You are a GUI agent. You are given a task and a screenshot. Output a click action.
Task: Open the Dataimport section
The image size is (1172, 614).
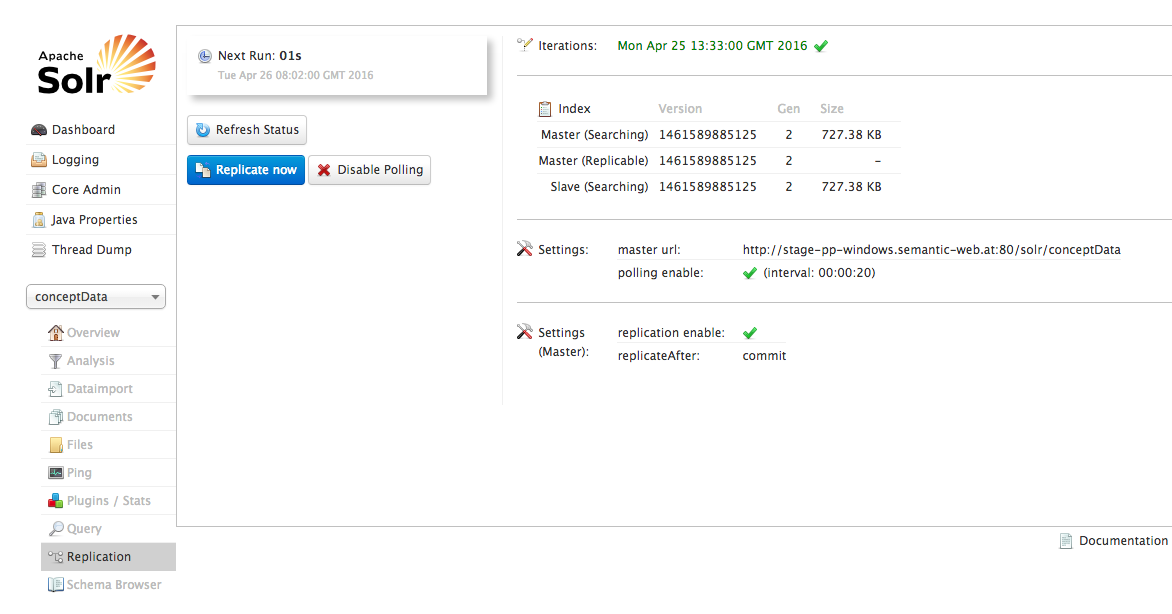[99, 389]
